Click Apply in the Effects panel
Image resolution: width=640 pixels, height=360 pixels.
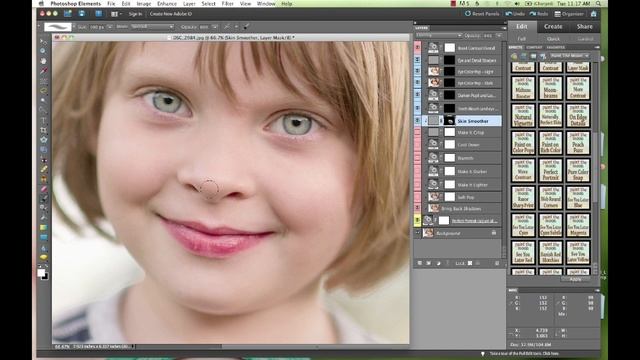click(575, 280)
